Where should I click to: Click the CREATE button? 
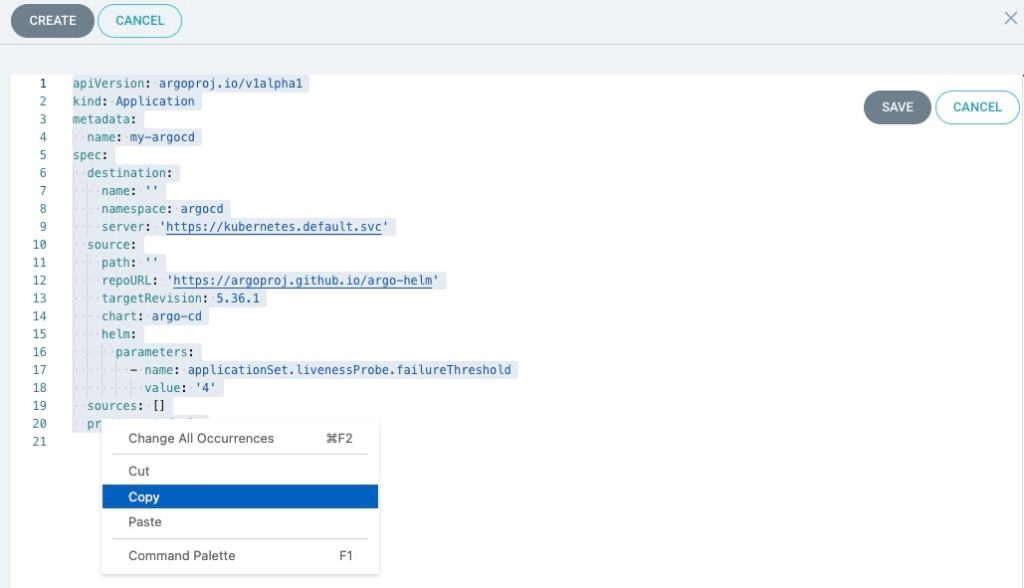(x=52, y=21)
